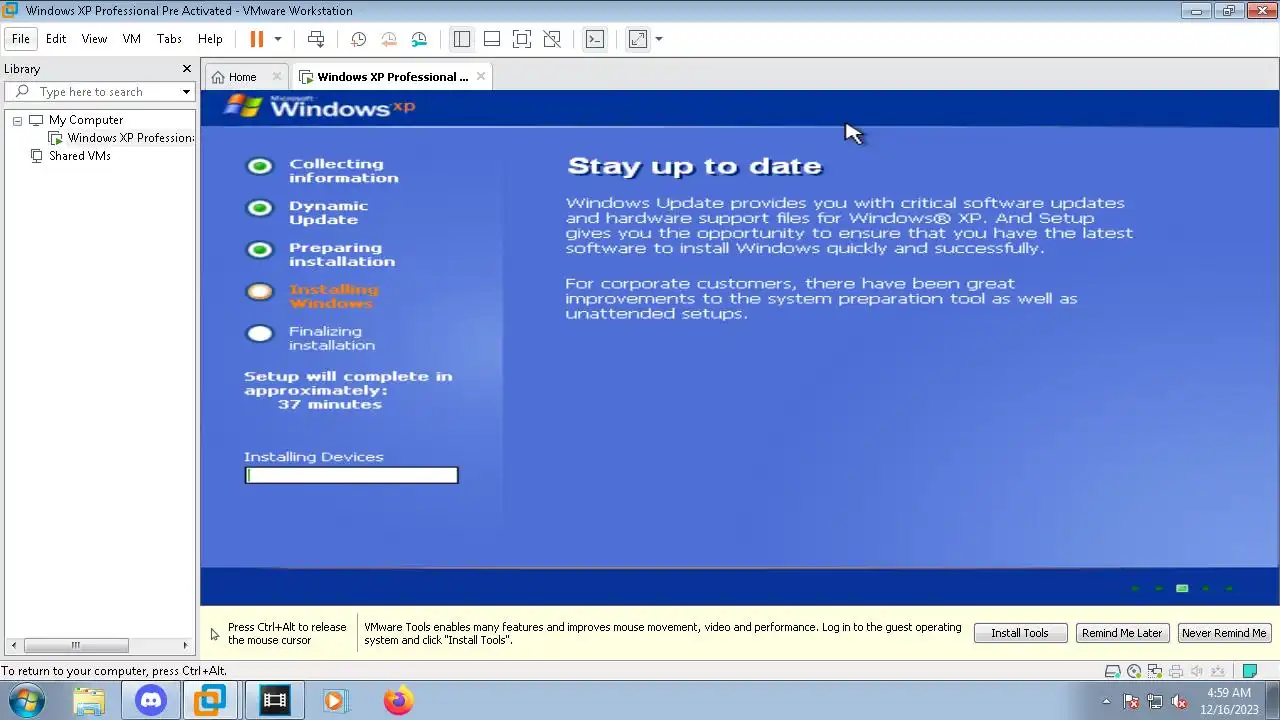Screen dimensions: 1280x720
Task: Click the network tray icon
Action: [x=1155, y=701]
